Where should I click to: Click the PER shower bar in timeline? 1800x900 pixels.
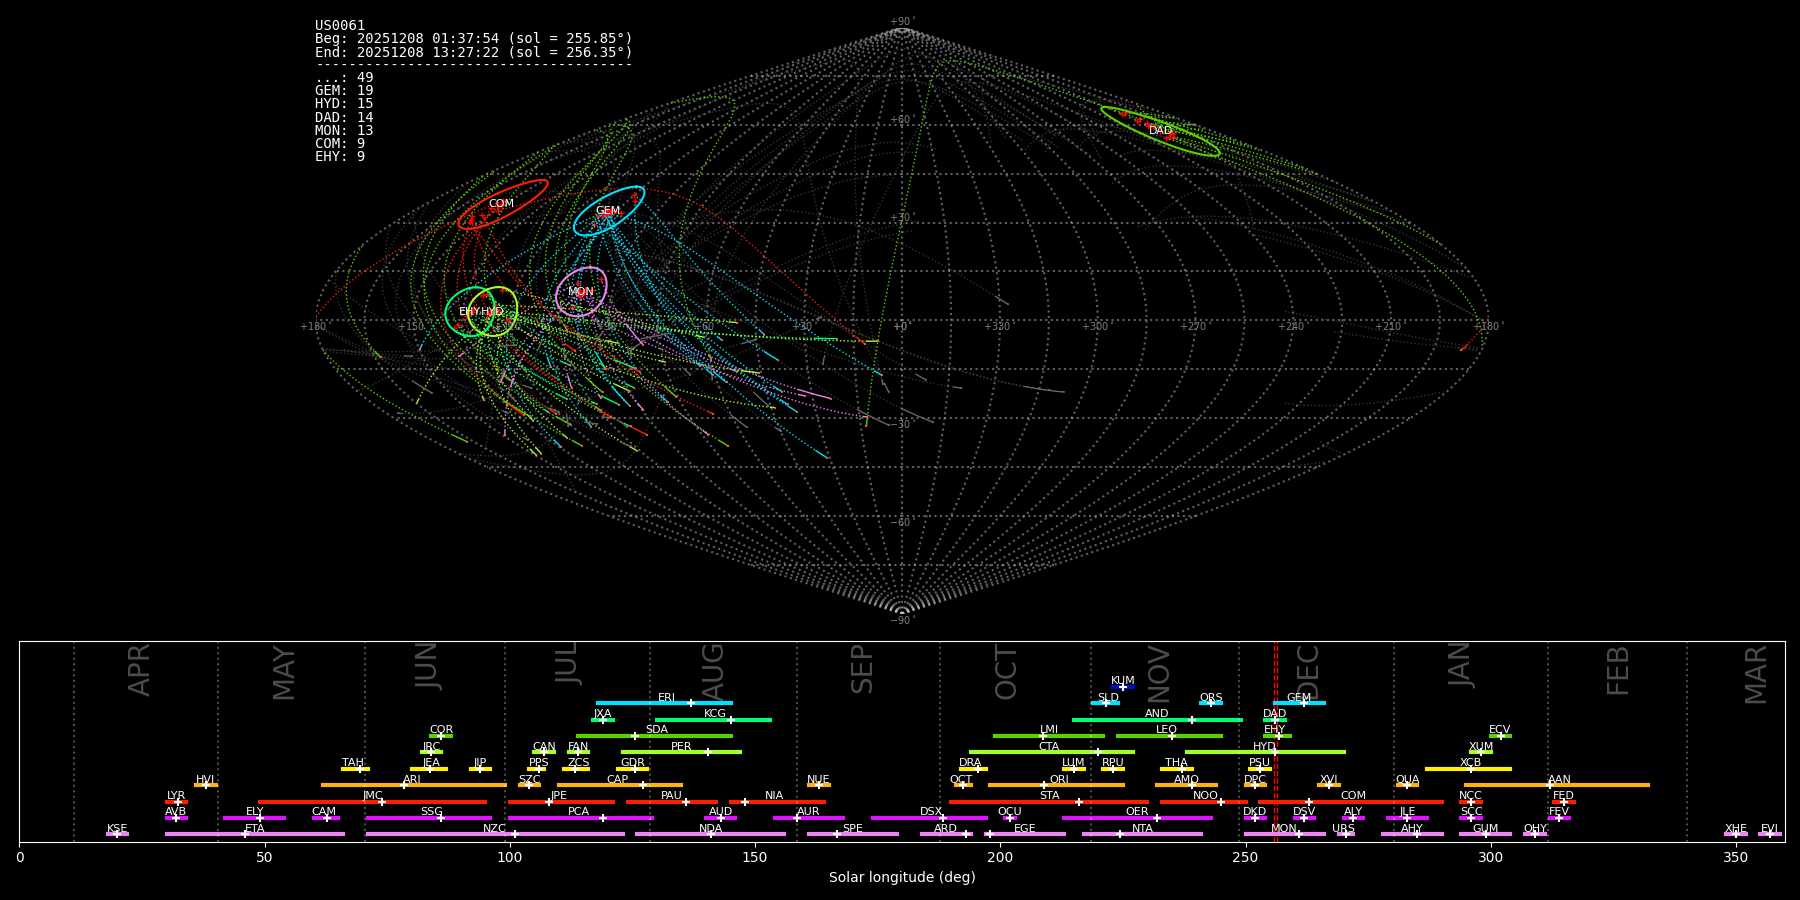tap(681, 752)
